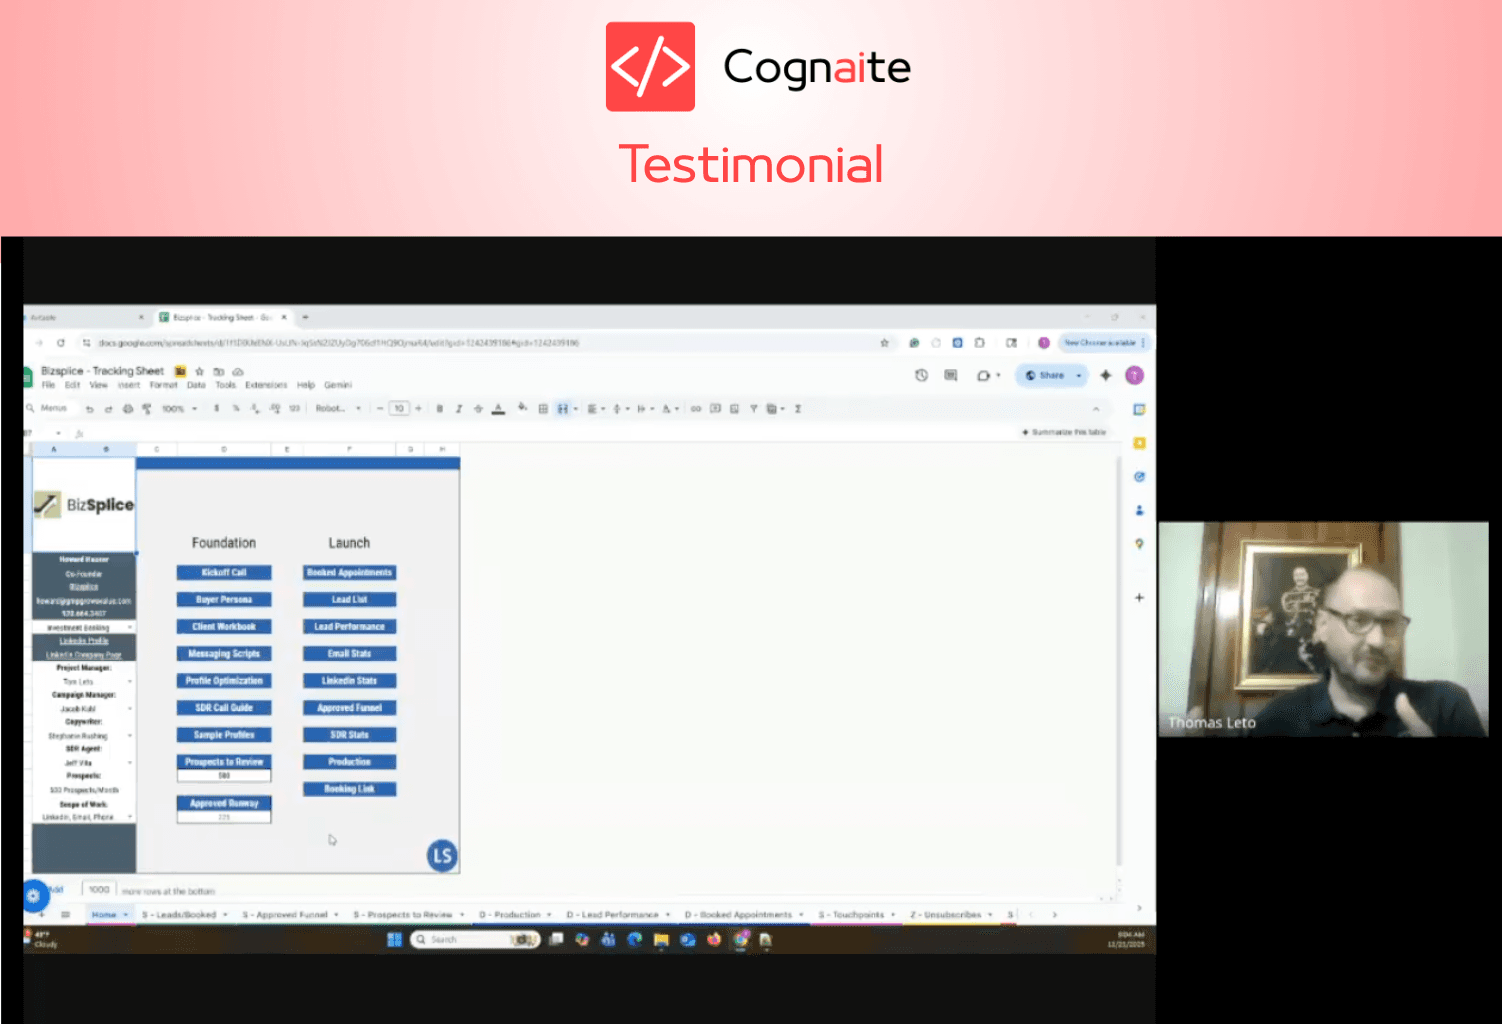This screenshot has height=1024, width=1502.
Task: Star the Bizsplice Tracking Sheet document
Action: pos(199,371)
